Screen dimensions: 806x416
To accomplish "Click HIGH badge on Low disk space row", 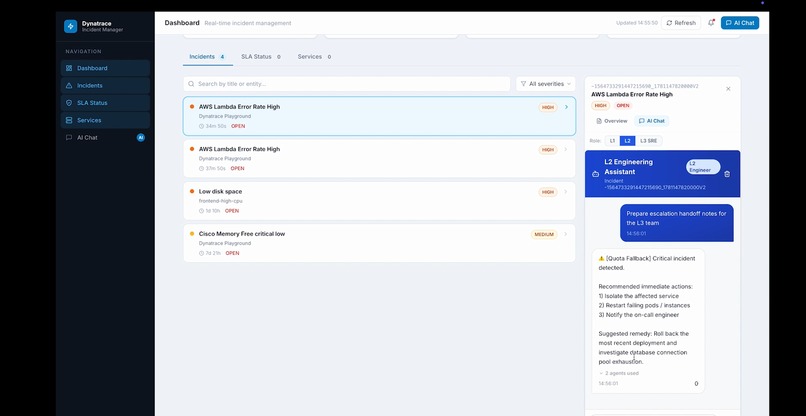I will point(547,192).
